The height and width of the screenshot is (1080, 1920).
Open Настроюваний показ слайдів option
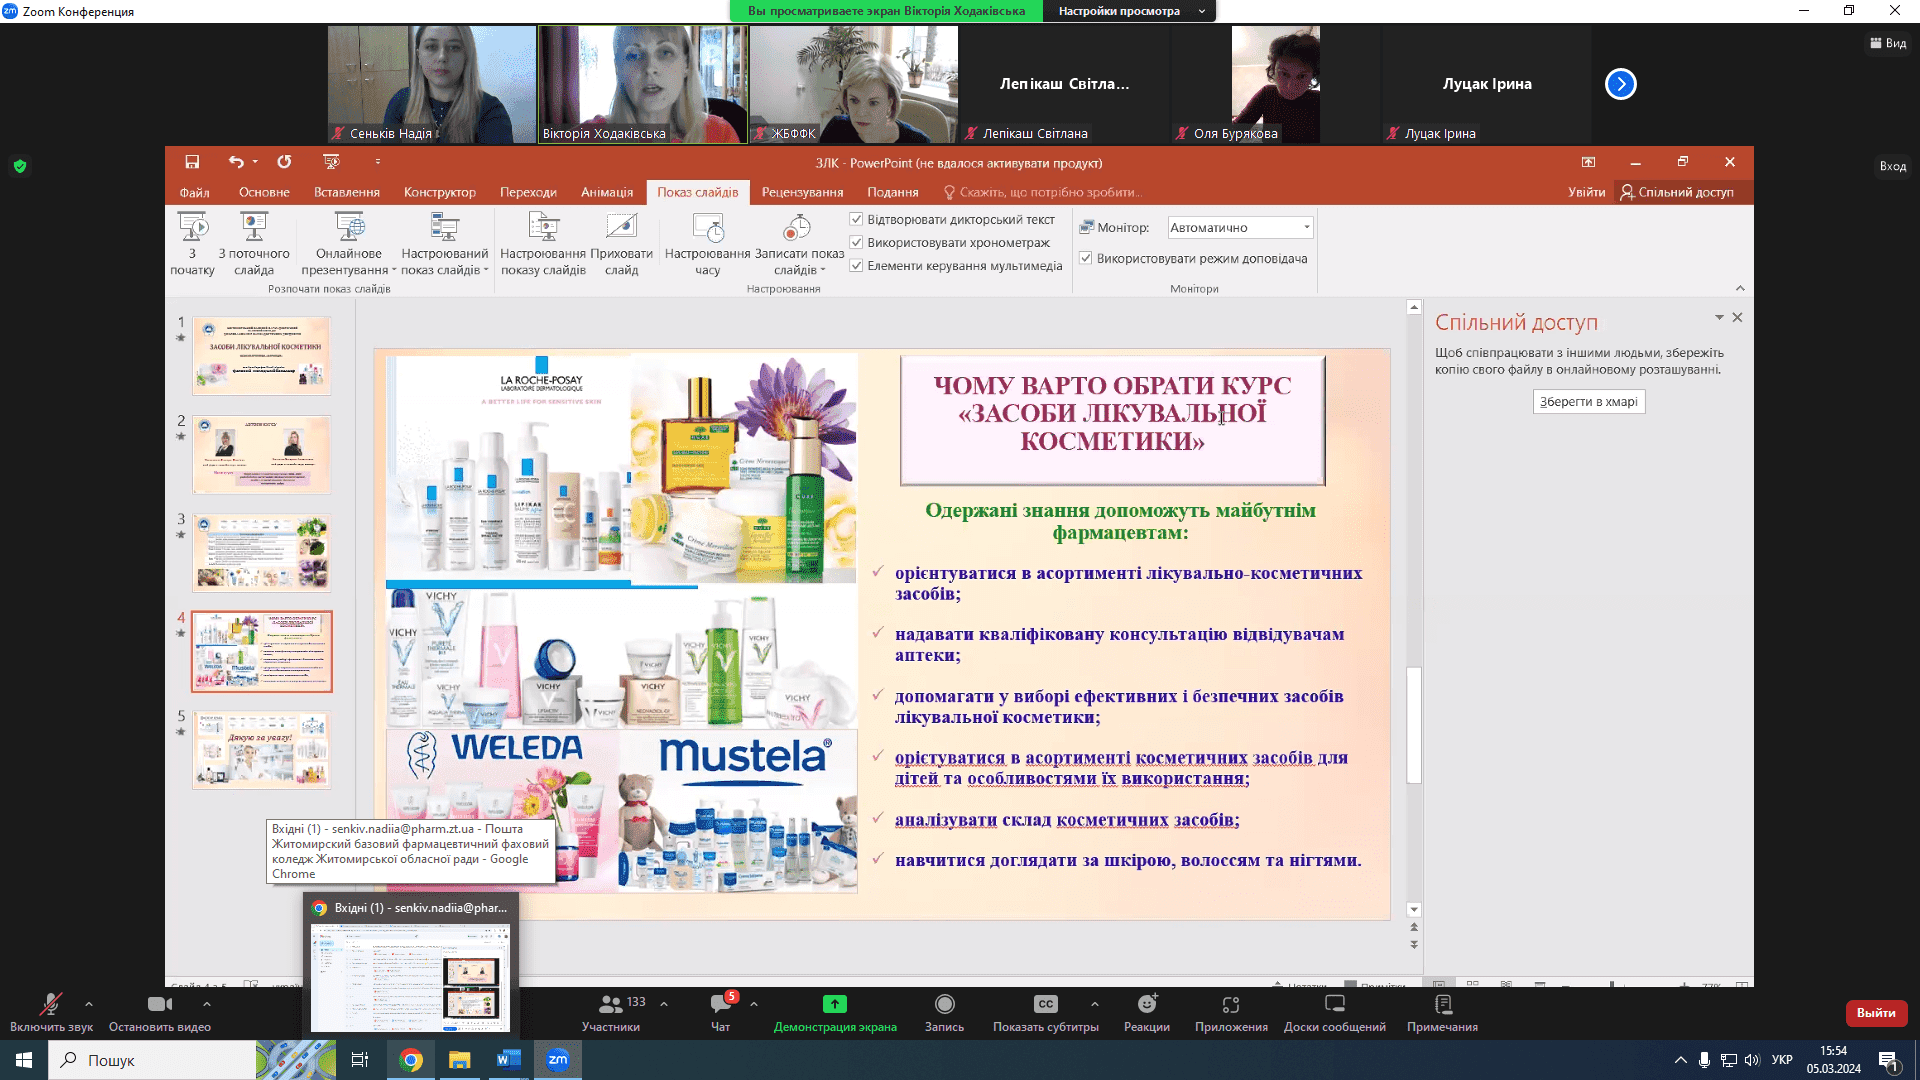click(x=445, y=244)
